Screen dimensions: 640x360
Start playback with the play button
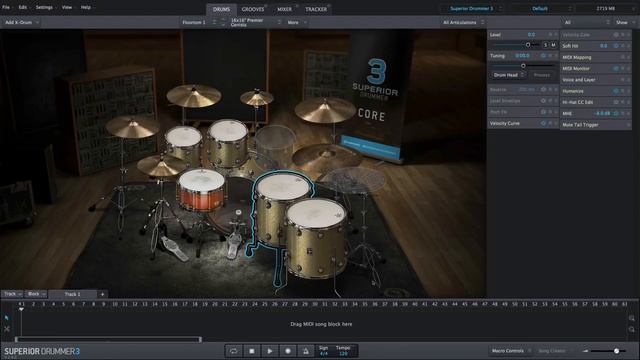(270, 351)
